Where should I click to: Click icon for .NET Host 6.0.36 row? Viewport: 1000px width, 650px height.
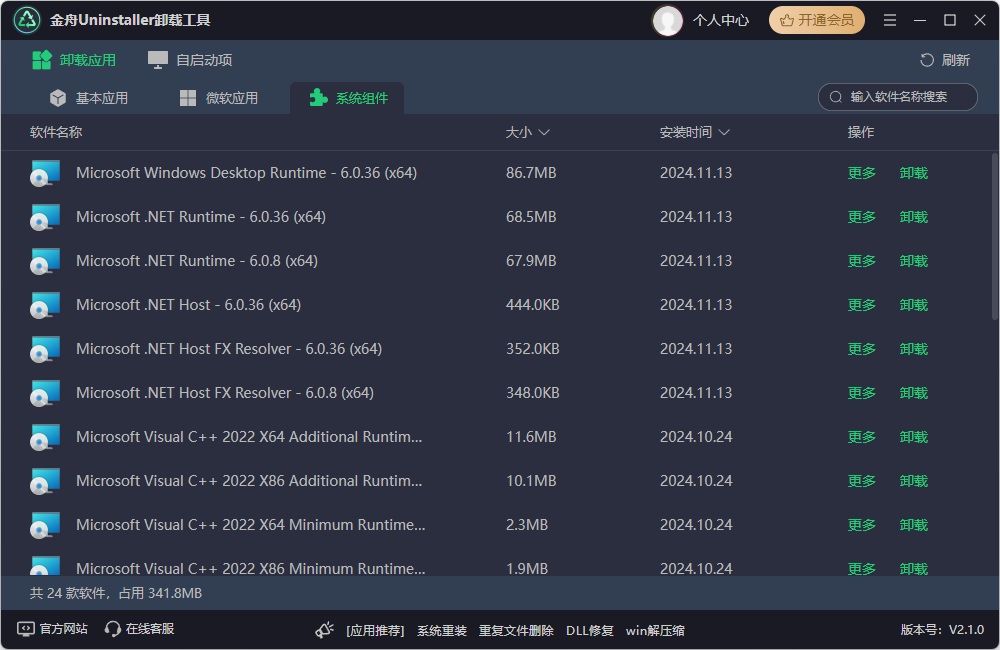click(x=45, y=306)
